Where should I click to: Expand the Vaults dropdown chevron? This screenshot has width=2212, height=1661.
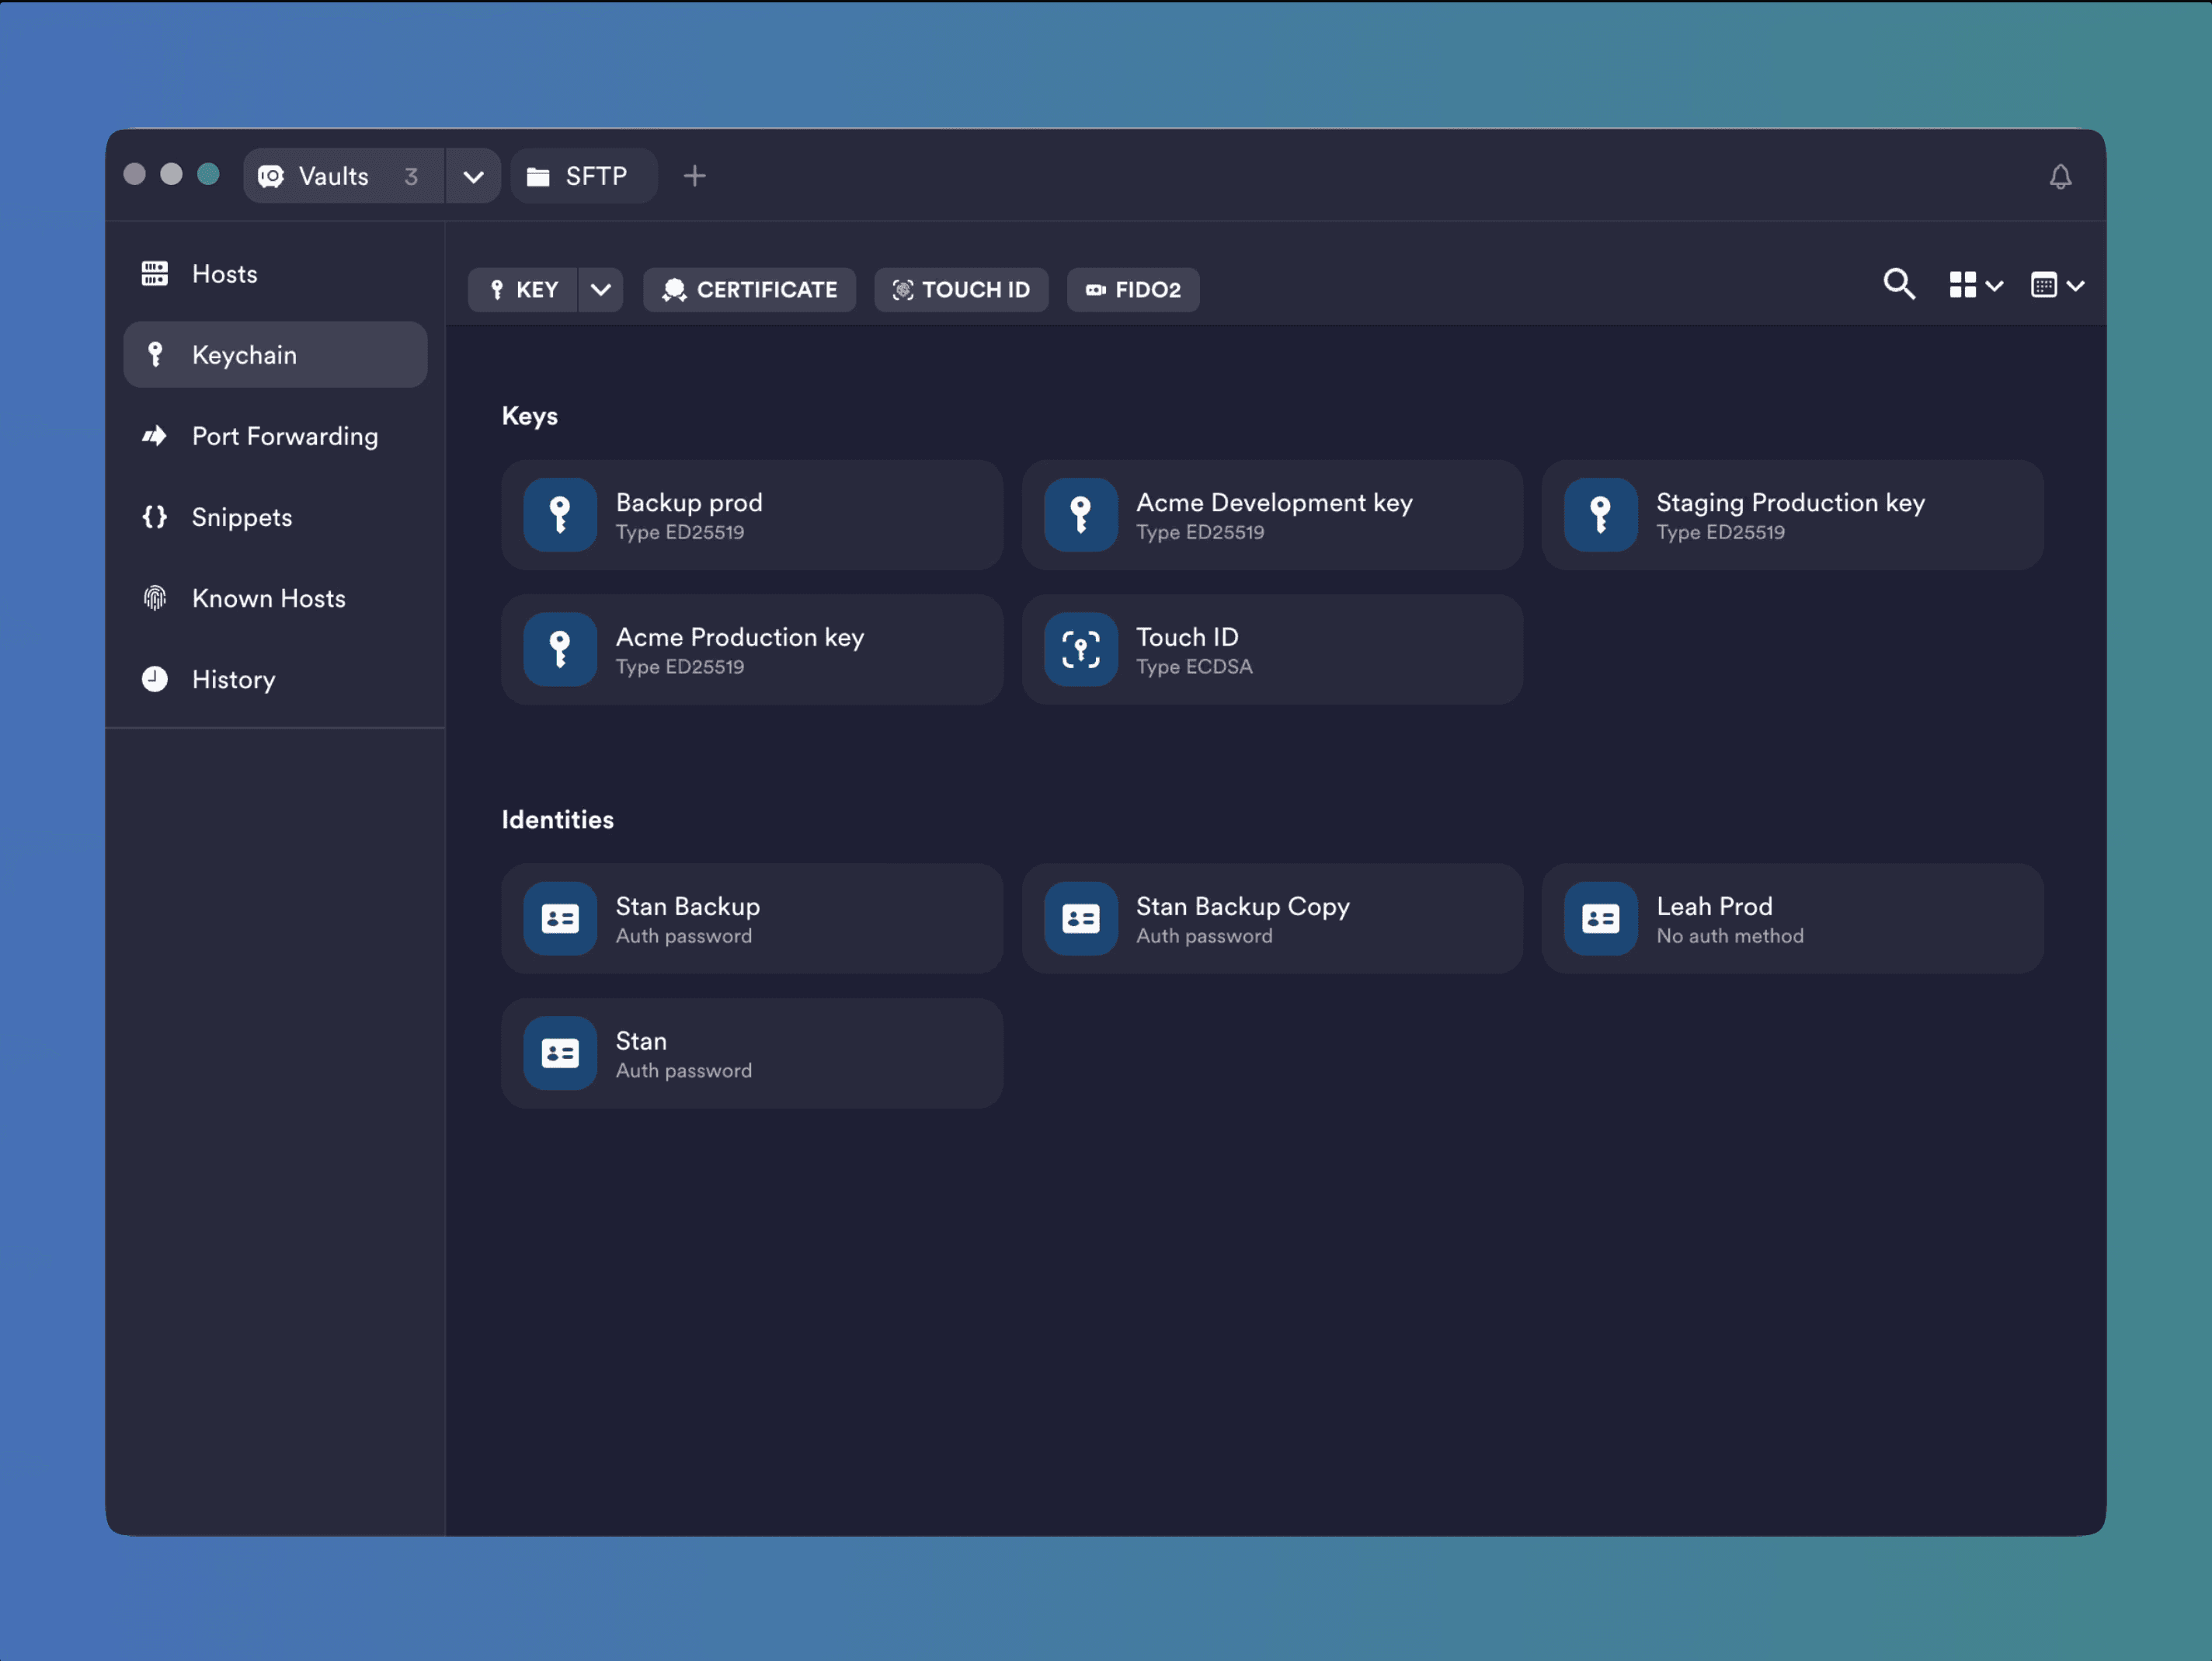pyautogui.click(x=473, y=177)
